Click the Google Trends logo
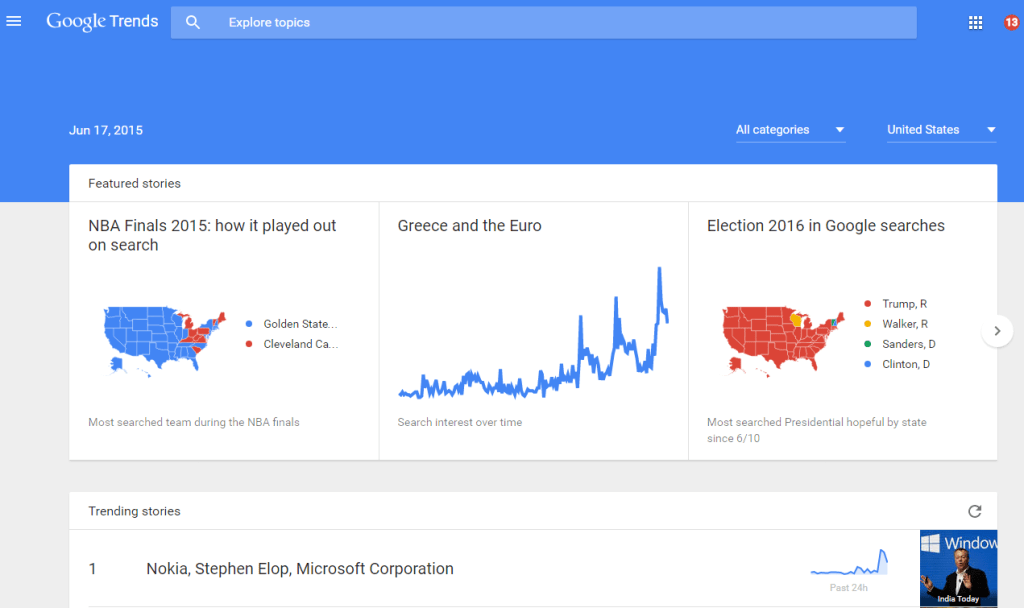This screenshot has height=608, width=1024. 102,22
